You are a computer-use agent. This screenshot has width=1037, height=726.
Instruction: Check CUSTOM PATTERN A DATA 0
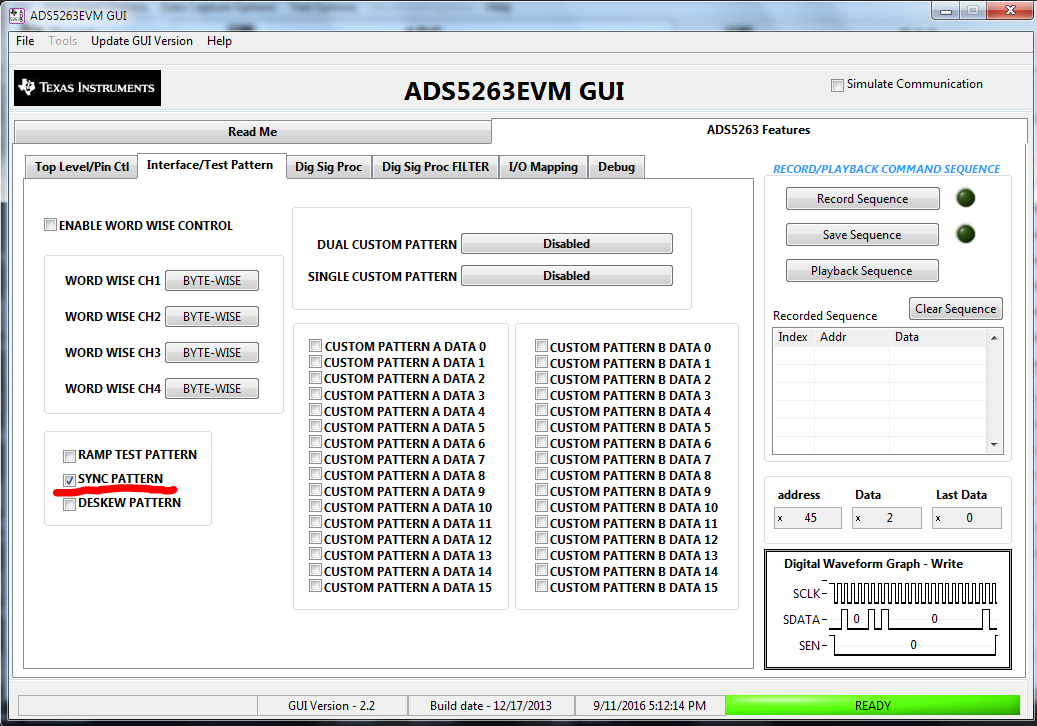click(x=315, y=346)
